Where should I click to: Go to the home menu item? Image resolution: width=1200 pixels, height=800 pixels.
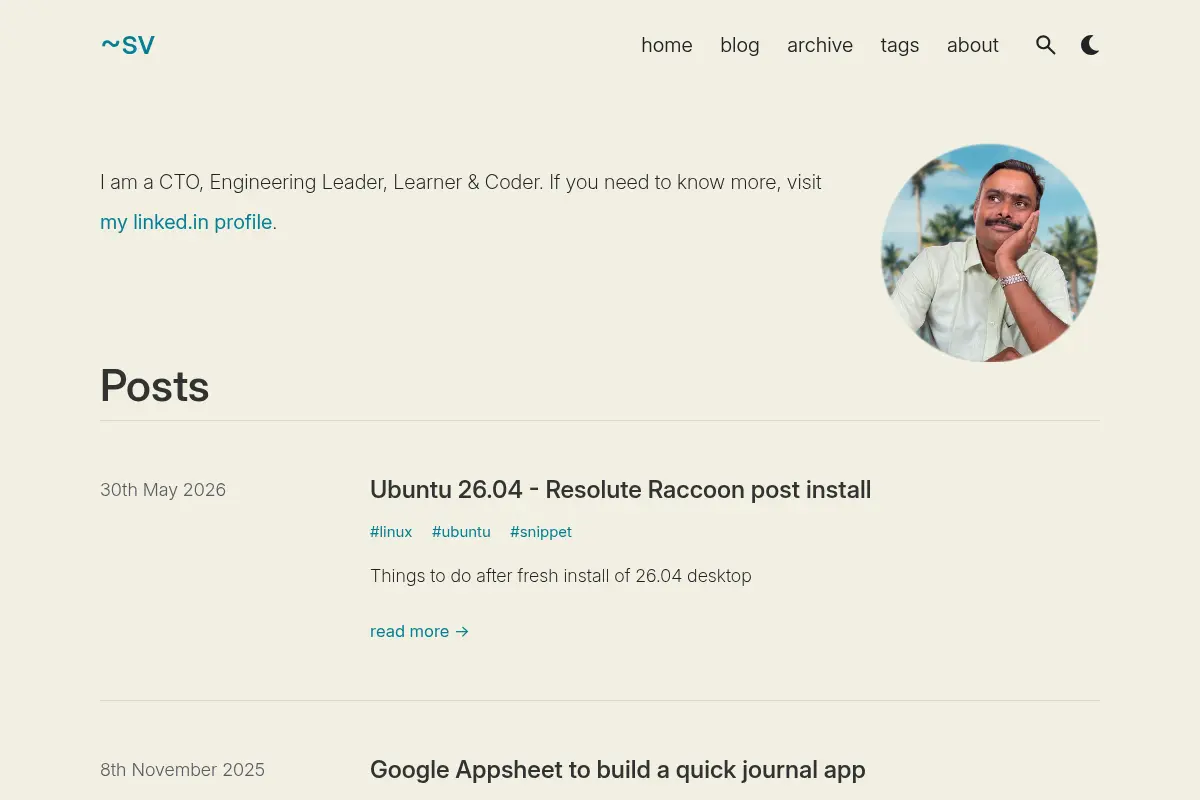667,45
